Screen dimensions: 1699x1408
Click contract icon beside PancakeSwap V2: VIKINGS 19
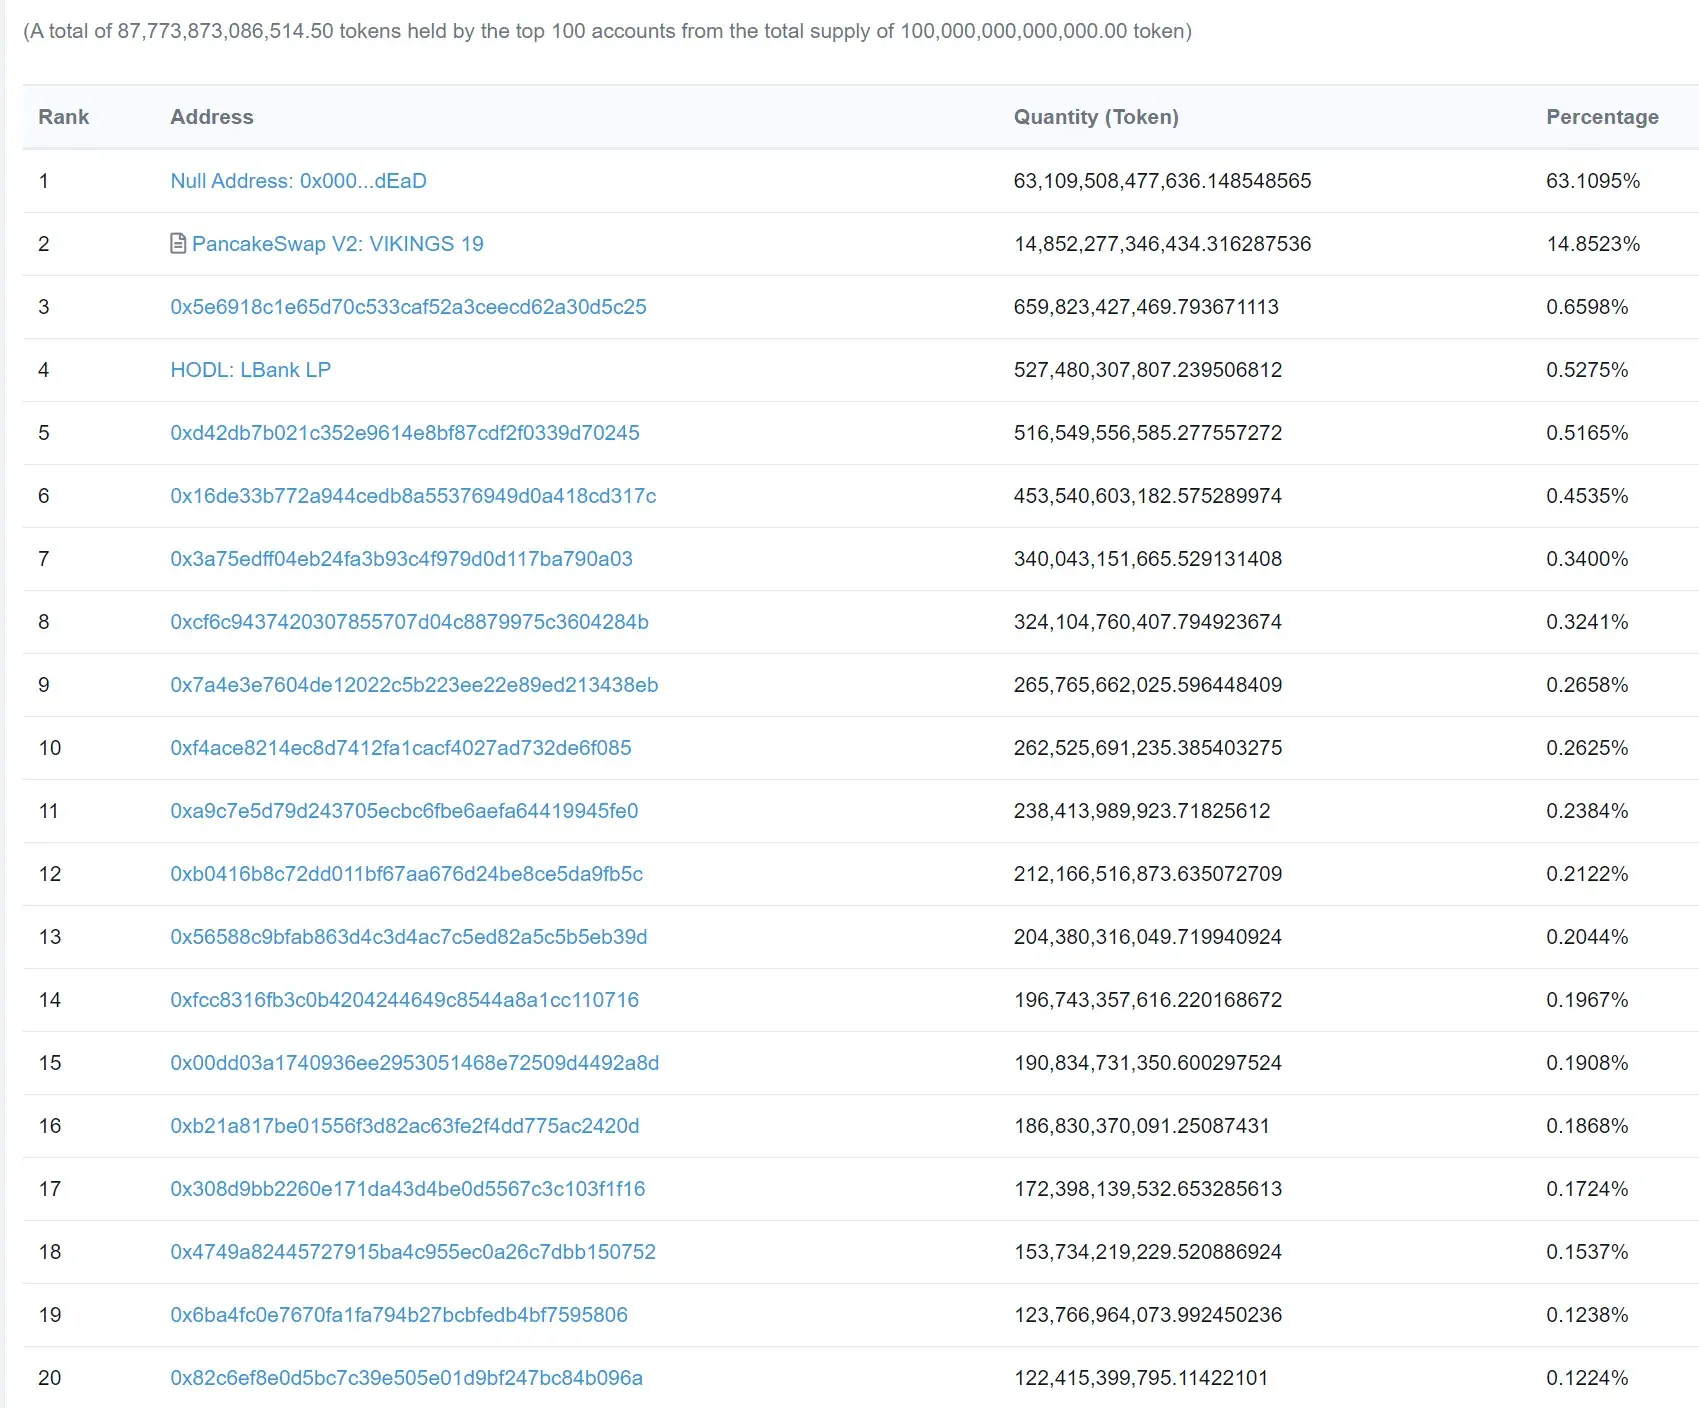click(x=178, y=243)
